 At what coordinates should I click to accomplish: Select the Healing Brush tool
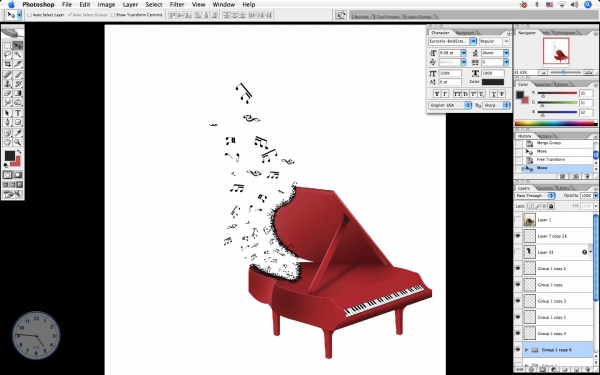click(7, 75)
